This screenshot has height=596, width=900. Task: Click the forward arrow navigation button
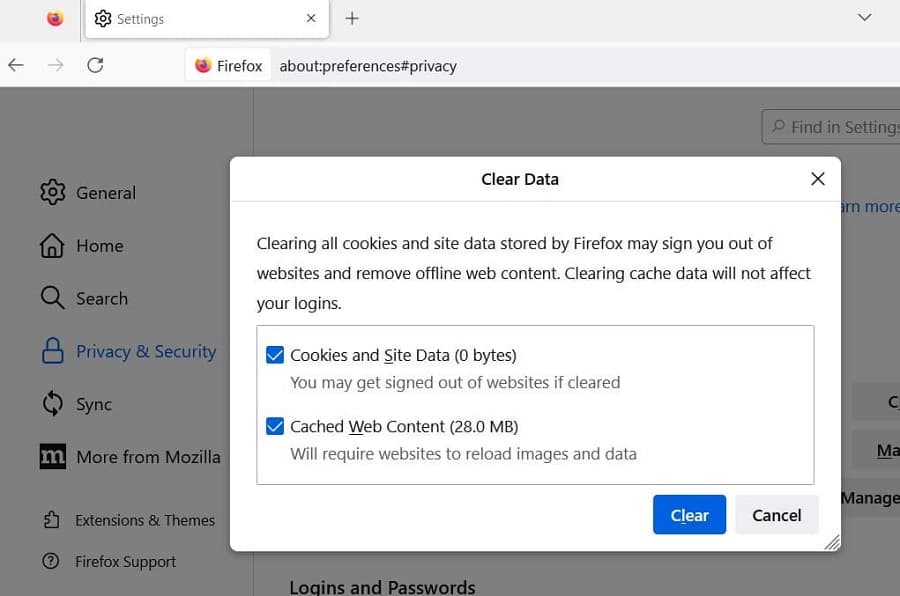click(x=56, y=65)
